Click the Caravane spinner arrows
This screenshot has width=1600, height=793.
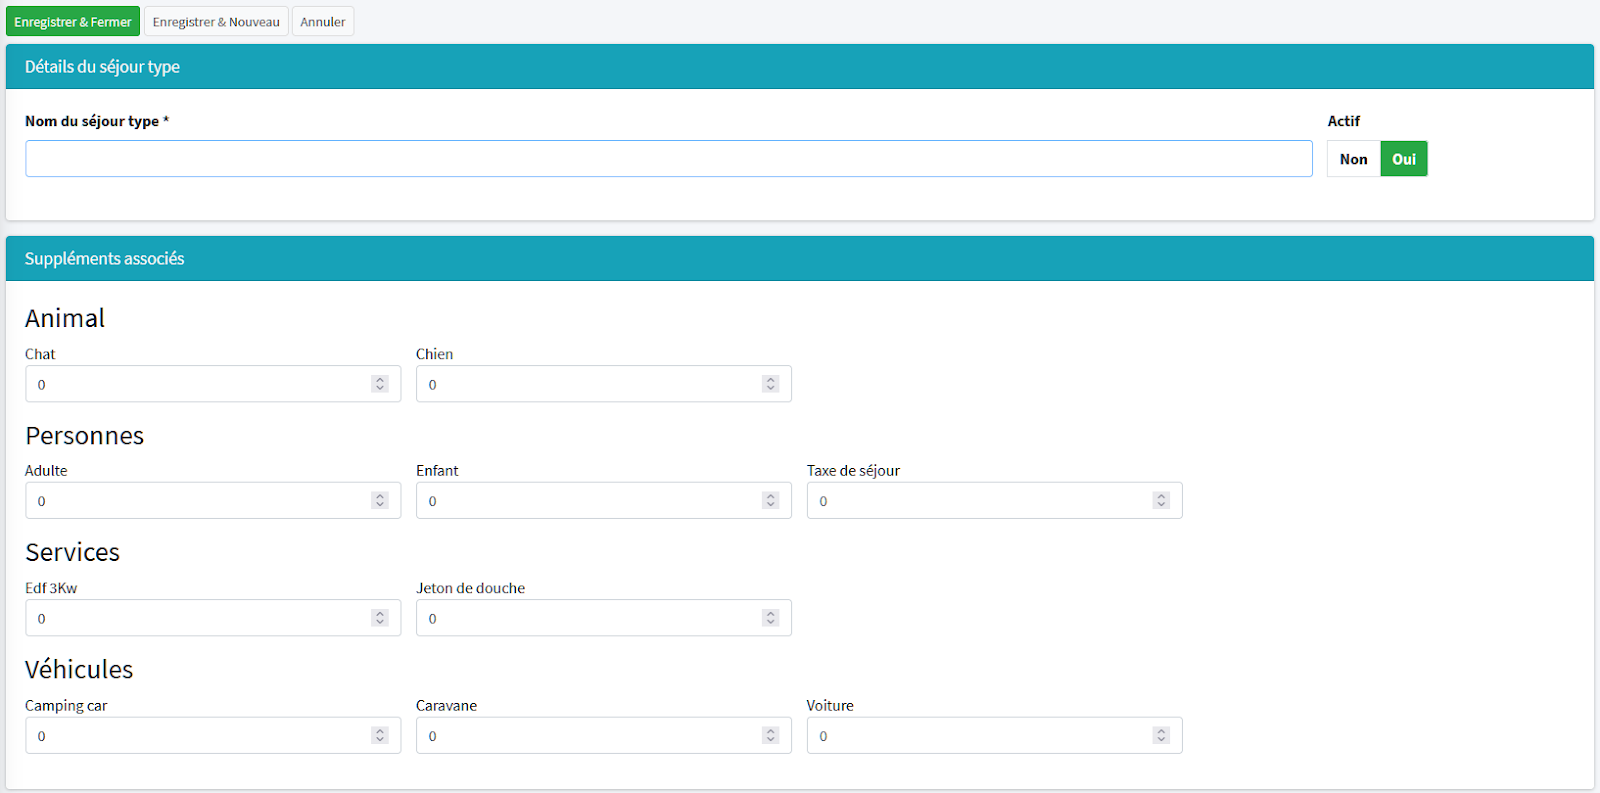click(x=770, y=736)
